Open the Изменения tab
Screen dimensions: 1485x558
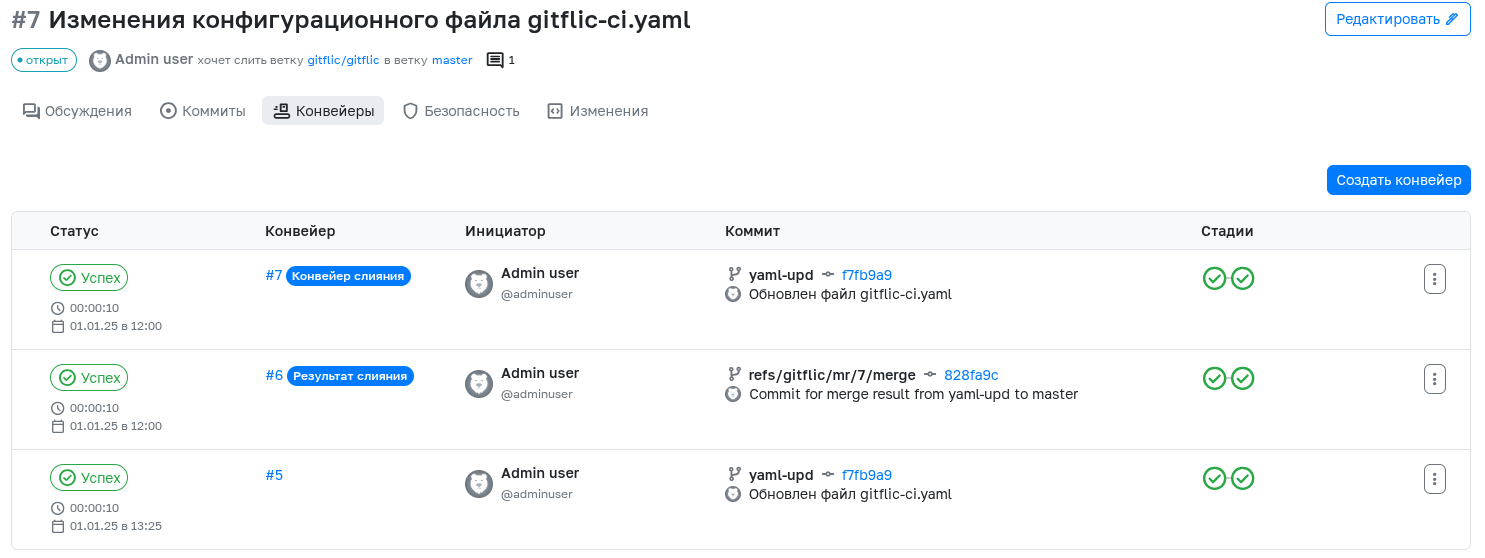(598, 111)
